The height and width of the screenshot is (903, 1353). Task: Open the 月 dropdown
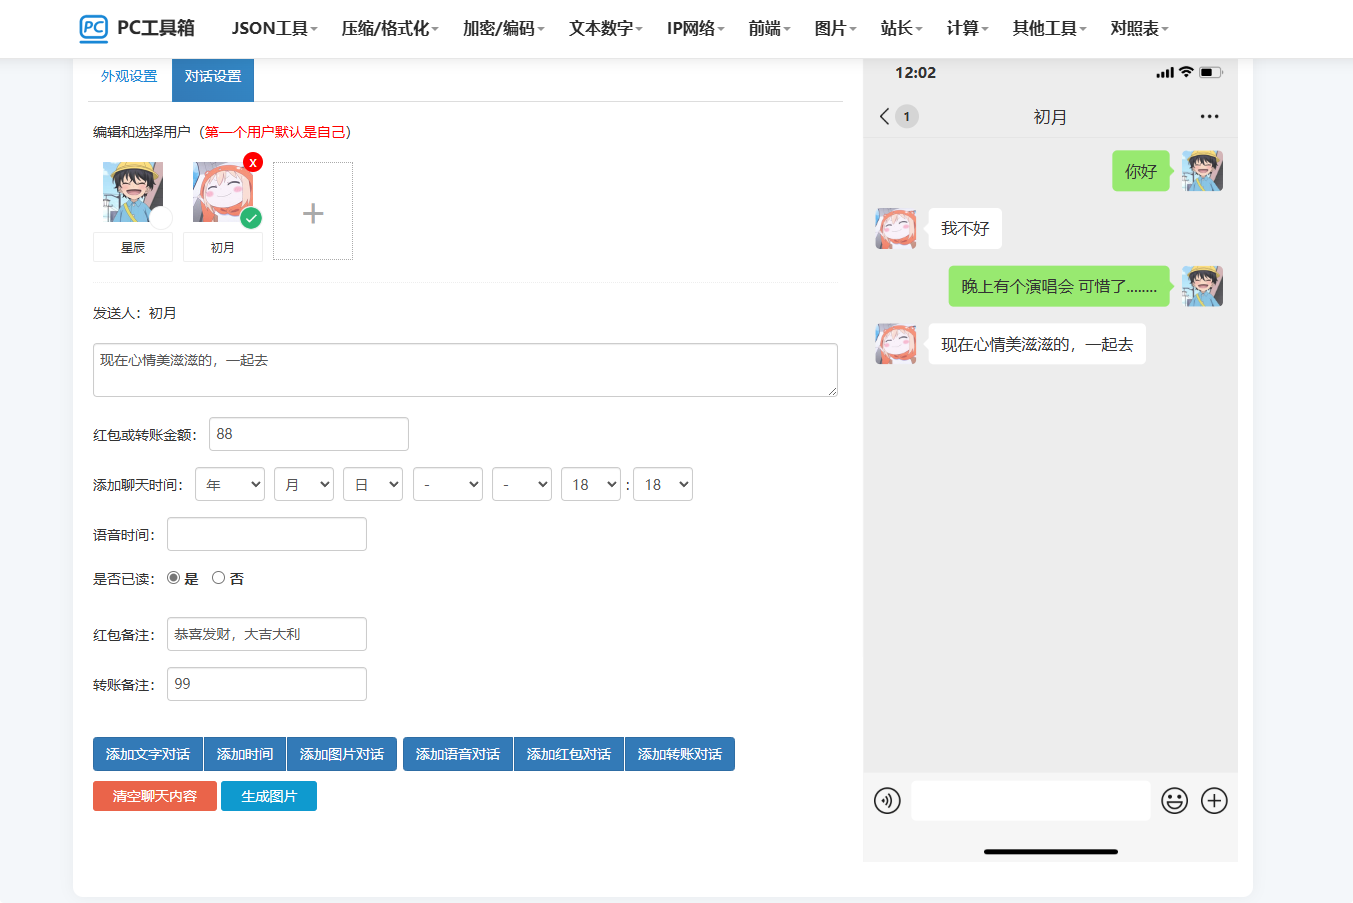pos(304,484)
